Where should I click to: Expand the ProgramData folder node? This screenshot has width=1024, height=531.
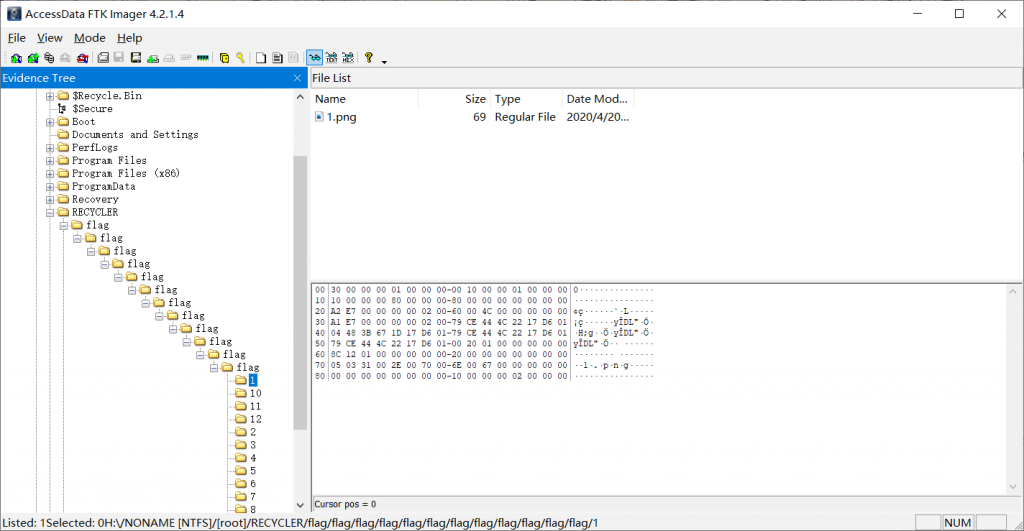(x=50, y=187)
